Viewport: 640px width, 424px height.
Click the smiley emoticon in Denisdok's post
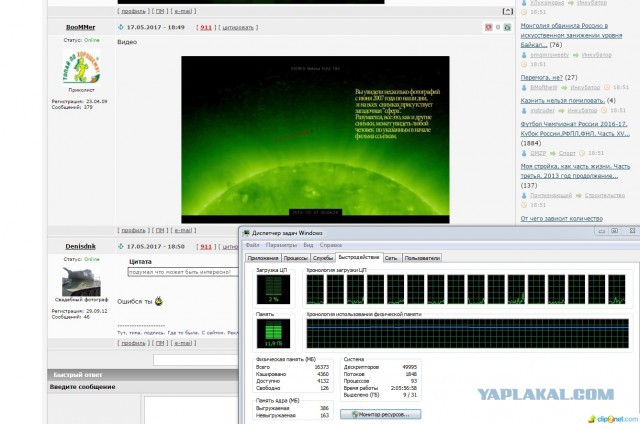158,301
